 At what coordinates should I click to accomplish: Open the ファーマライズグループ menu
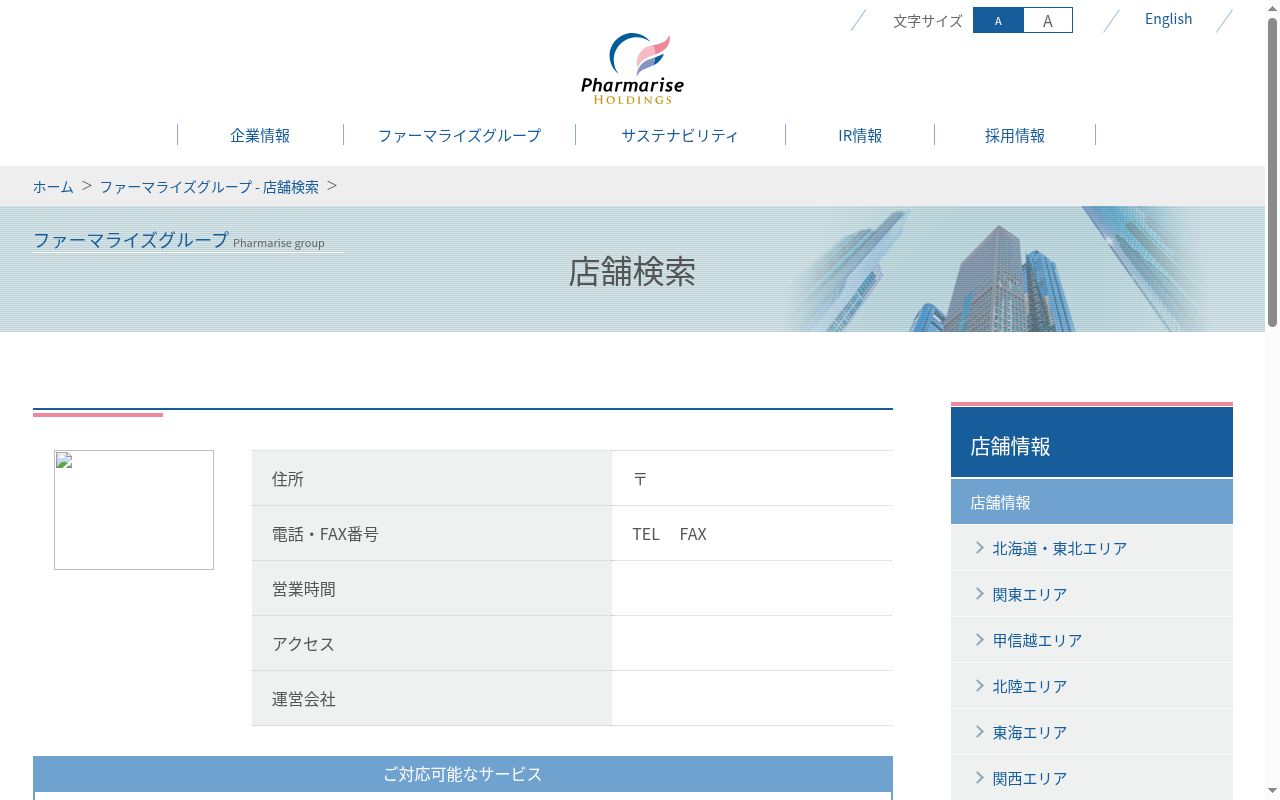459,135
